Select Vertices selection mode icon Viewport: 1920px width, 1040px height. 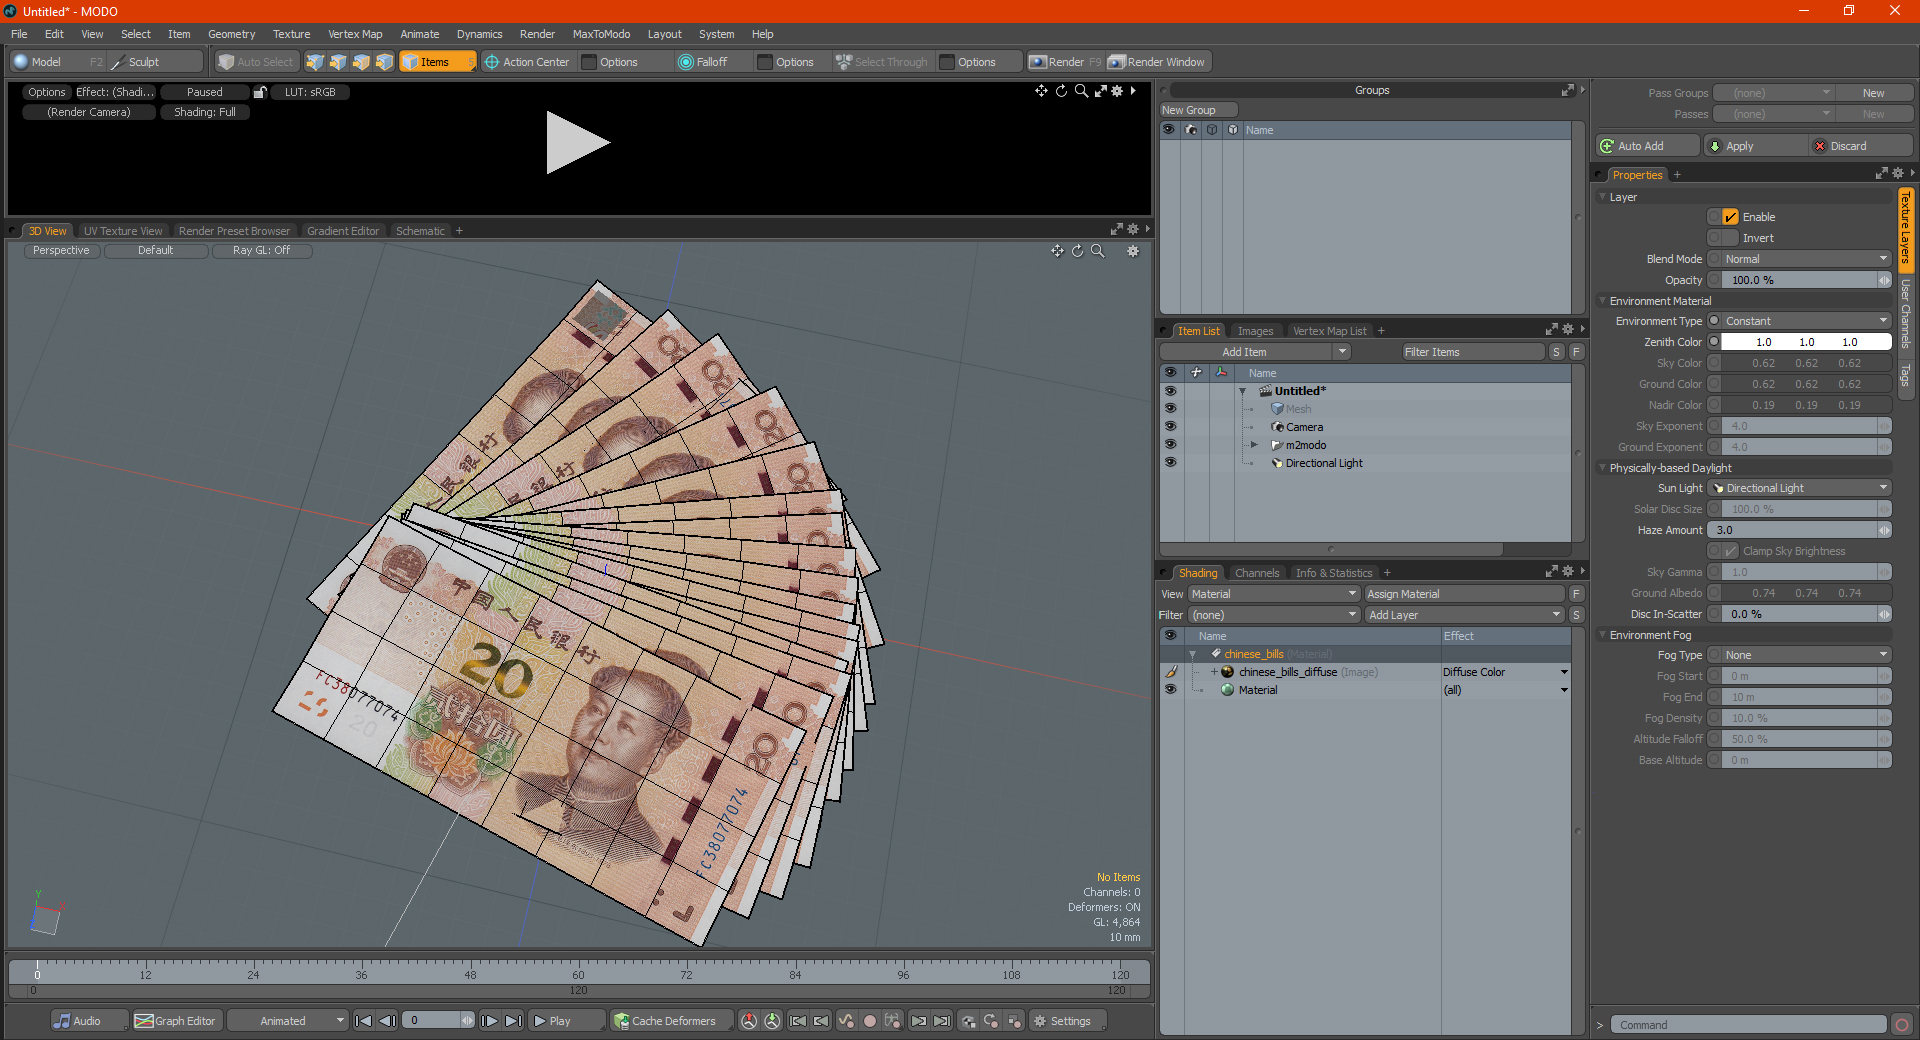point(315,62)
